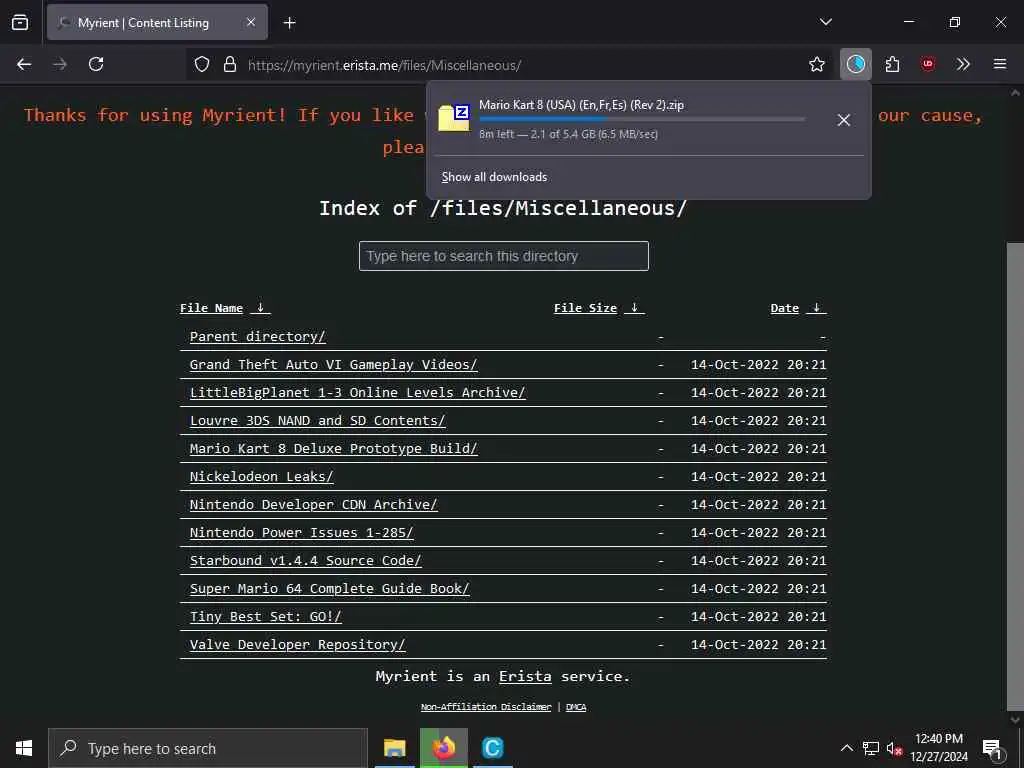This screenshot has width=1024, height=768.
Task: Open Nickelodeon Leaks folder
Action: [261, 477]
